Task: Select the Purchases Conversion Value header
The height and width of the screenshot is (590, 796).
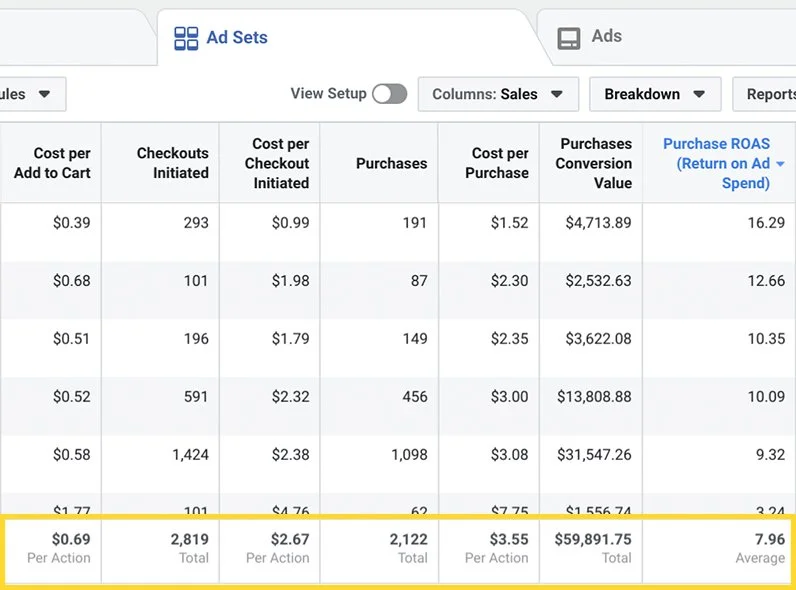Action: [x=596, y=163]
